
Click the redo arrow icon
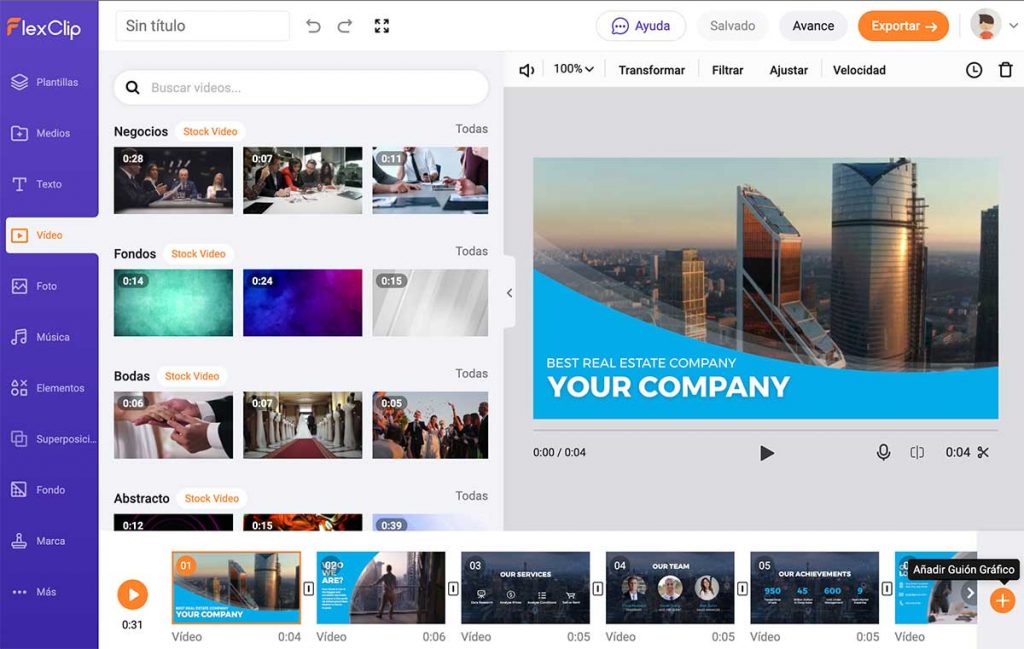(345, 26)
